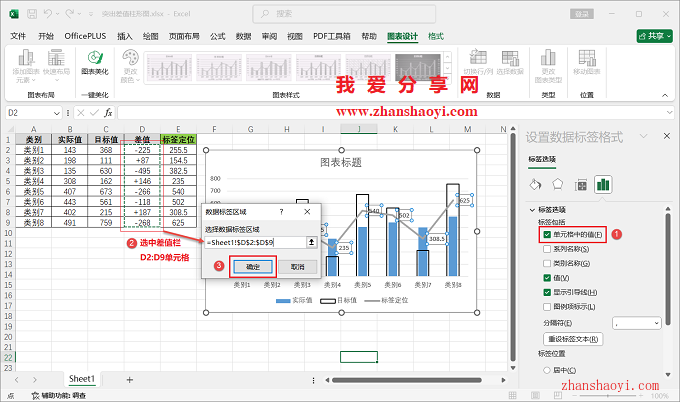Open Name Box dropdown arrow
680x402 pixels.
pyautogui.click(x=56, y=113)
